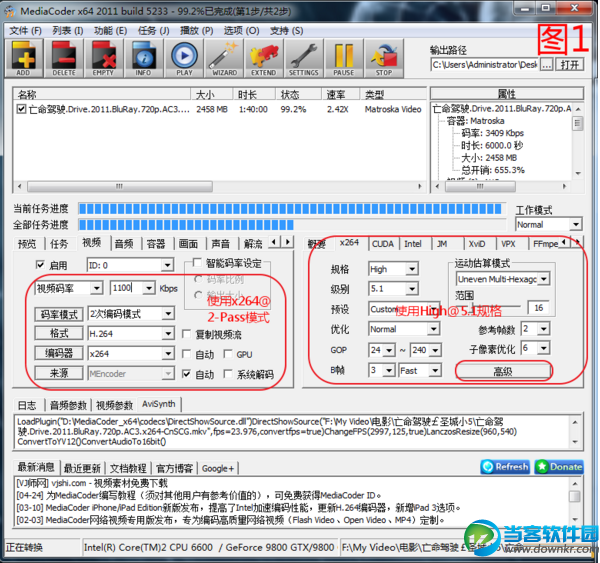Click the MediaCoder title bar app icon
Screen dimensions: 600x563
pos(10,11)
